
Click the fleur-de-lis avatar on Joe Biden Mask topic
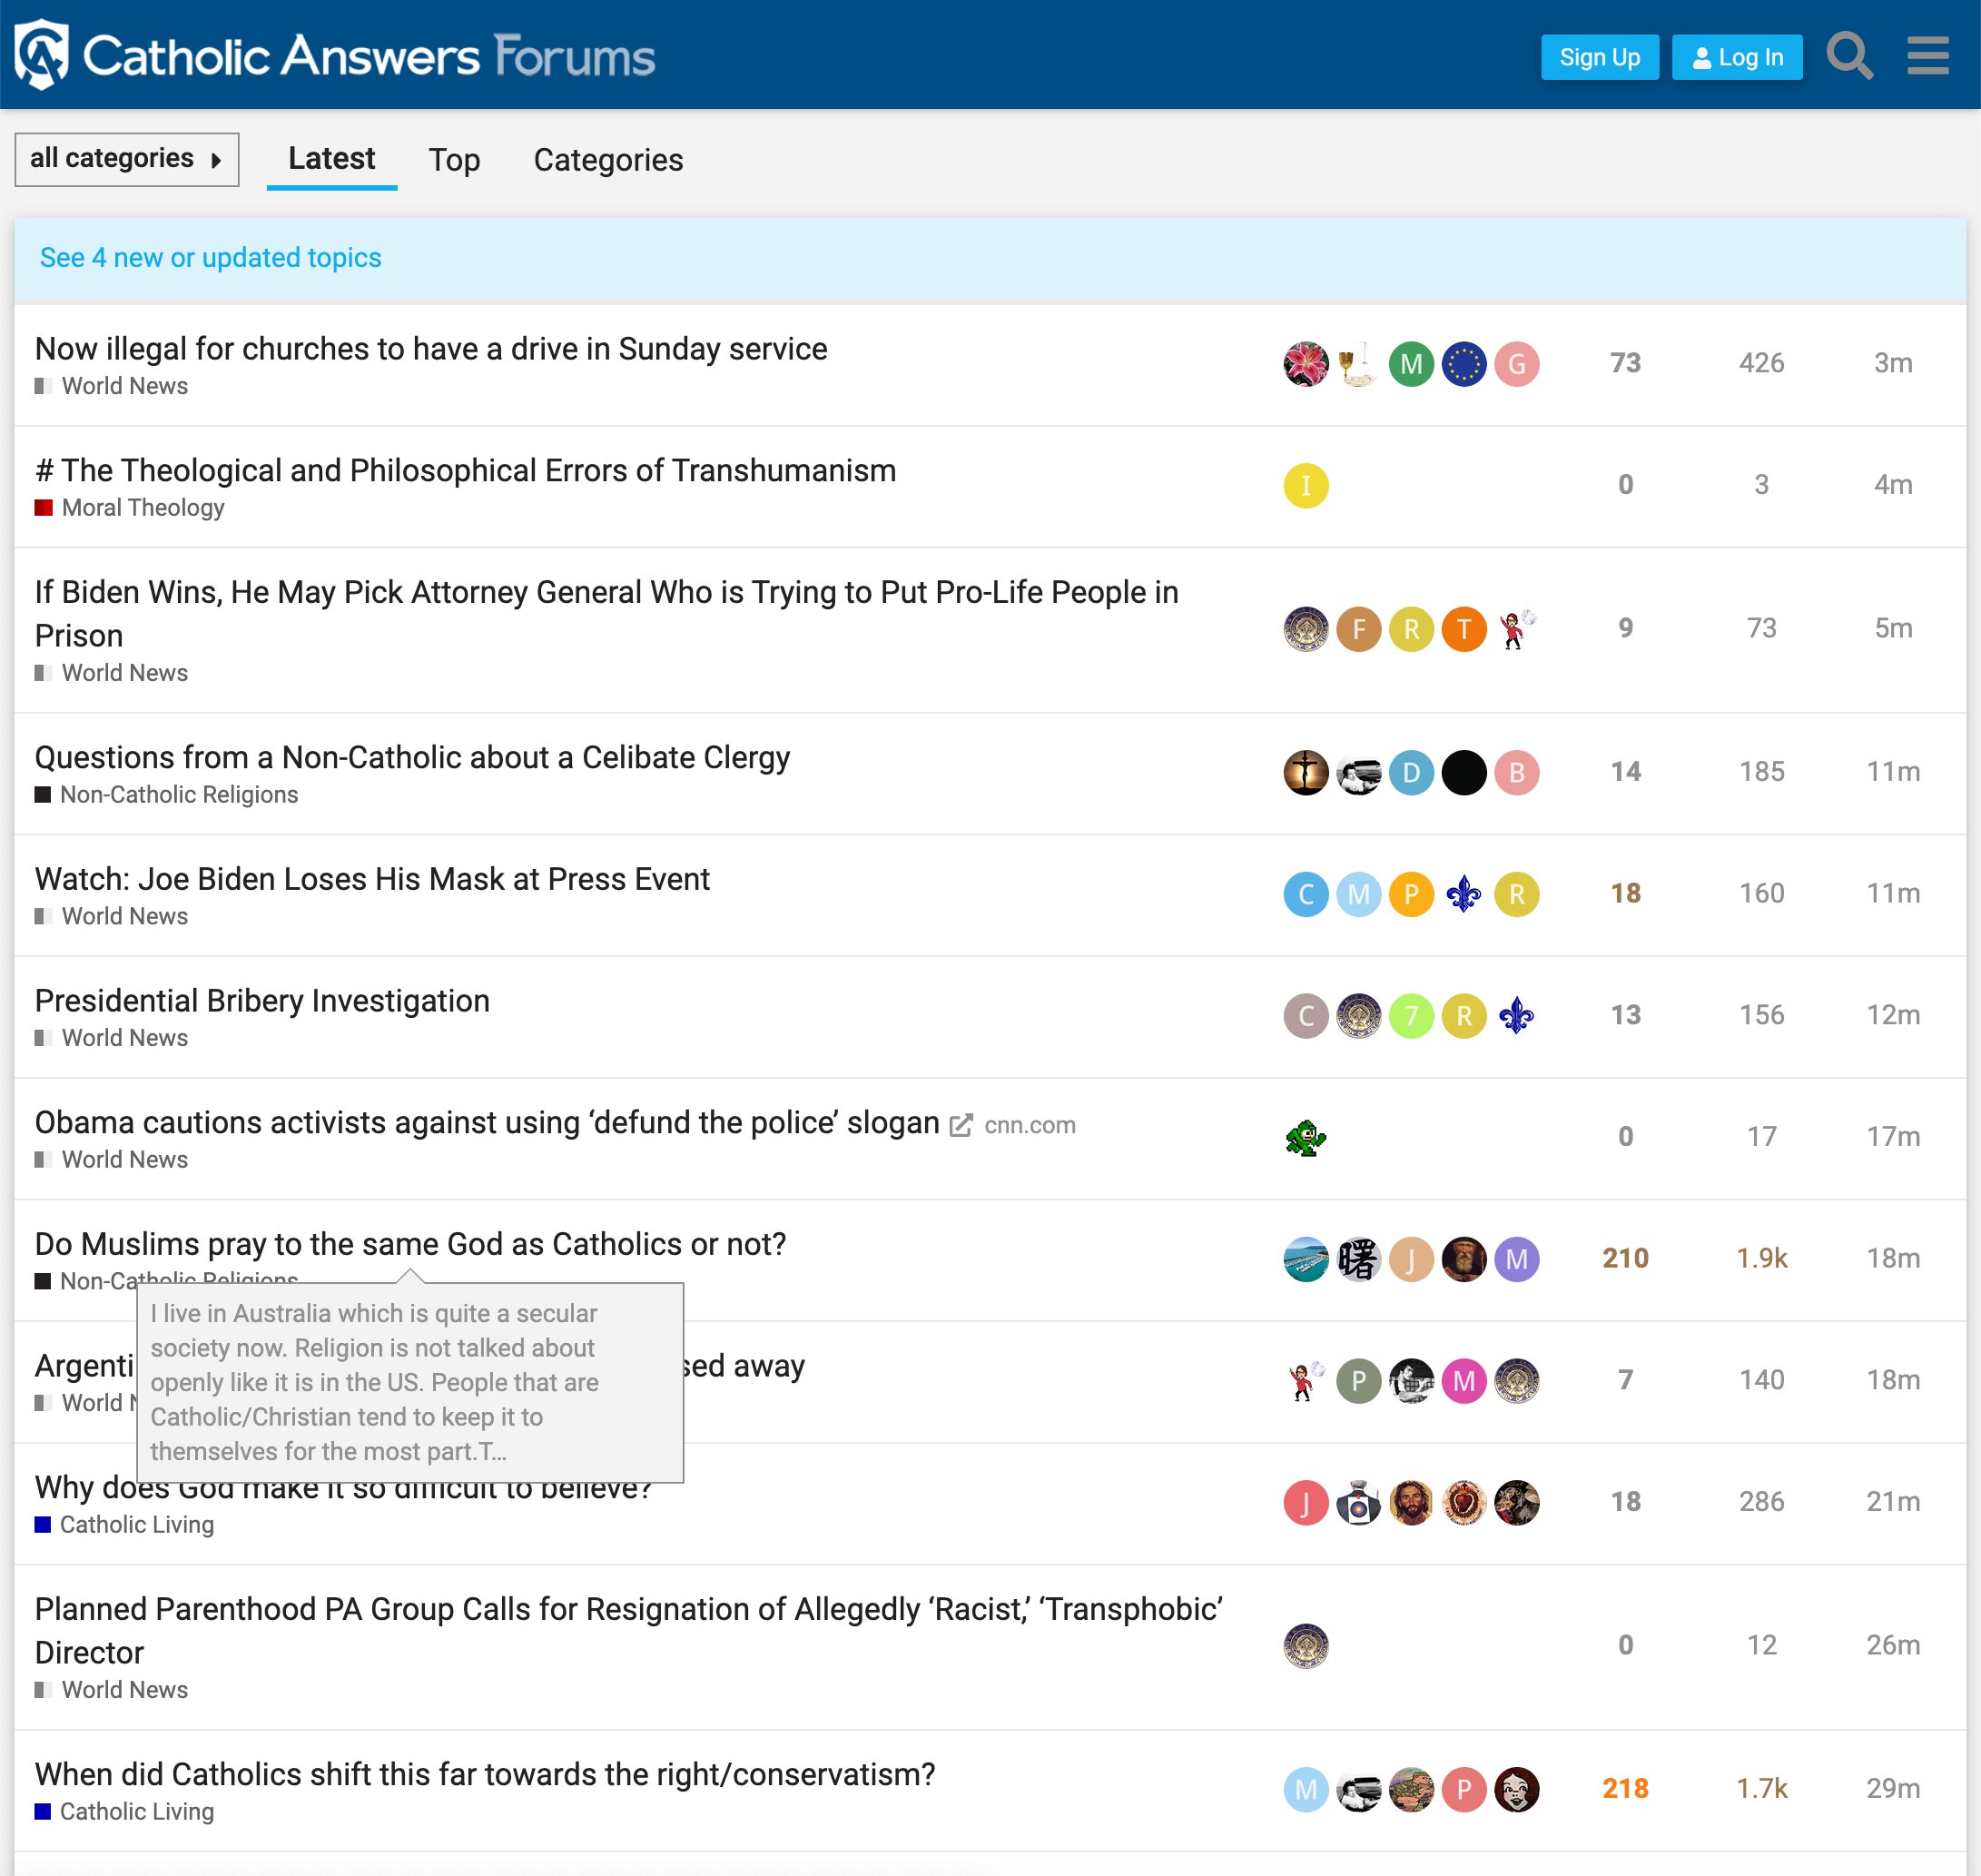point(1464,894)
